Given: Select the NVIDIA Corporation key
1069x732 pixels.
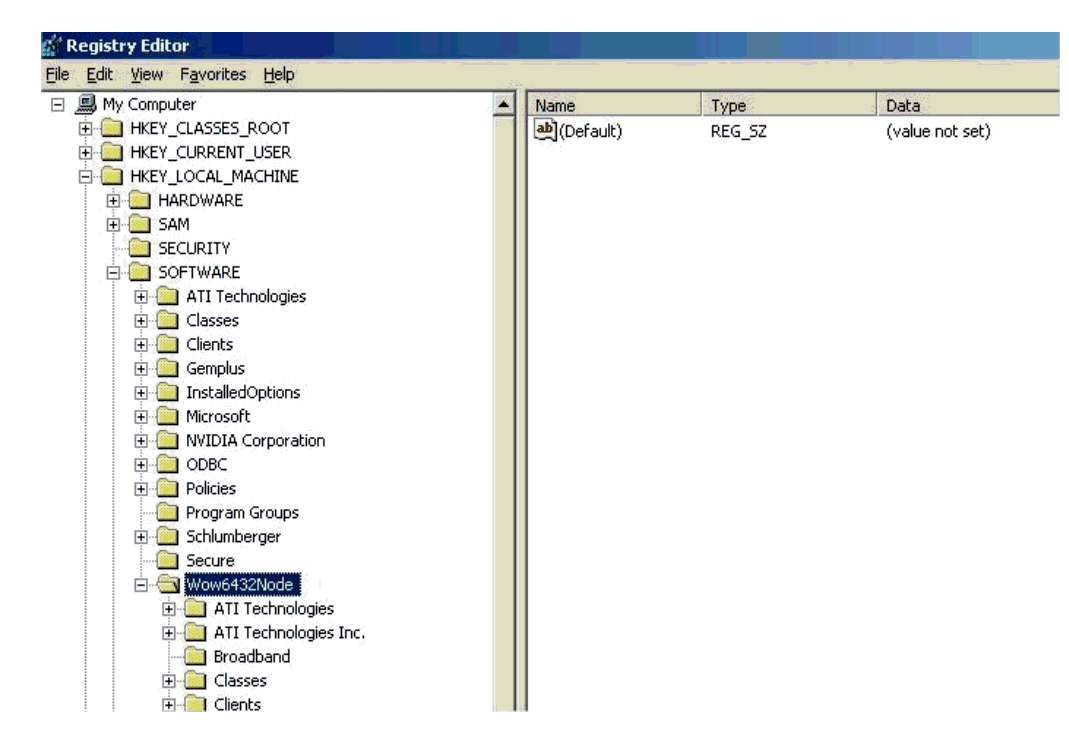Looking at the screenshot, I should [255, 441].
